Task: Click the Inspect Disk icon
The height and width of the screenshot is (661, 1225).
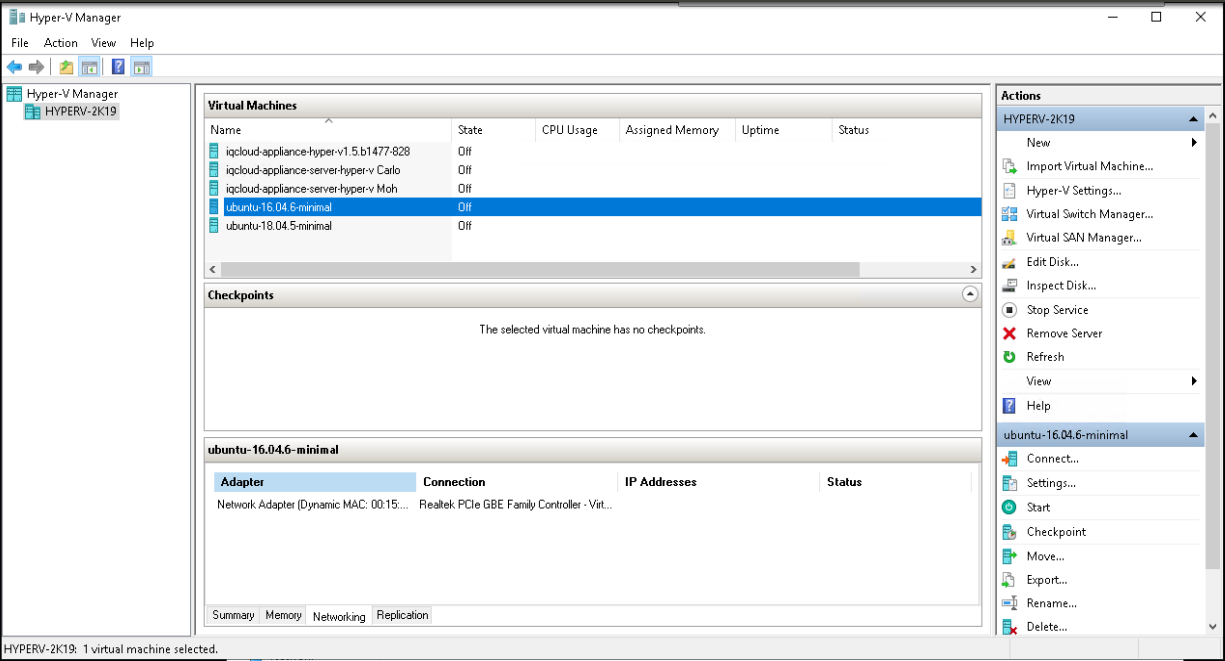Action: [x=1009, y=286]
